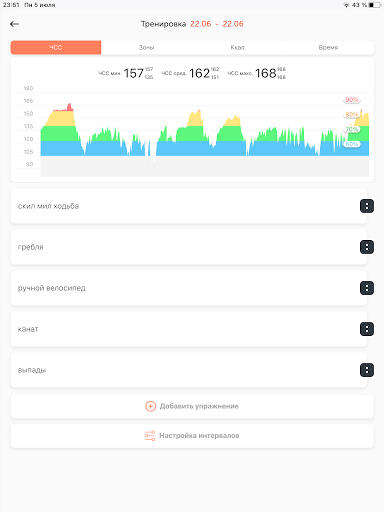Go back with the arrow icon
Image resolution: width=384 pixels, height=512 pixels.
click(x=14, y=24)
